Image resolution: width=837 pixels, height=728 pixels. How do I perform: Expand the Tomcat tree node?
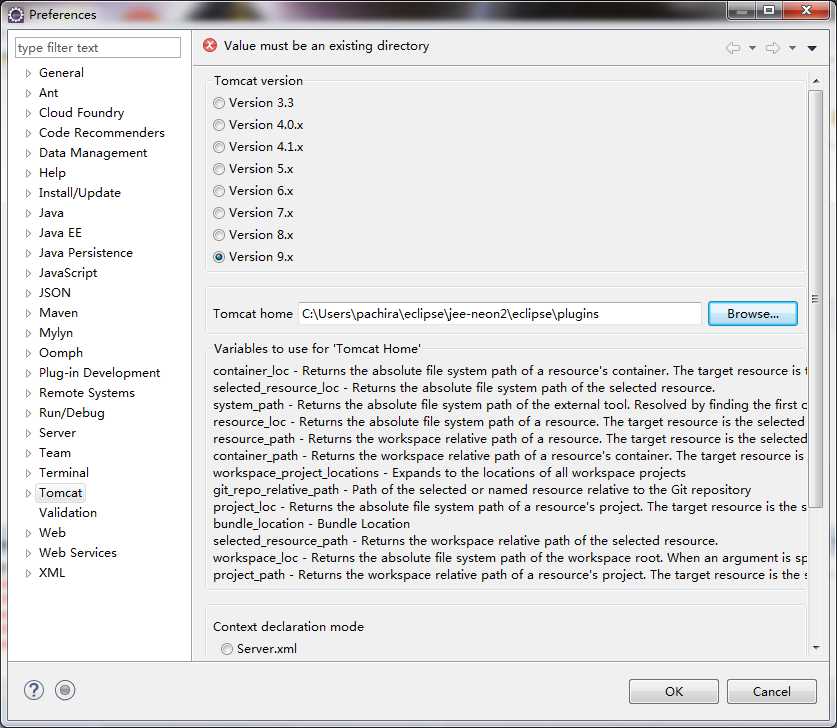pyautogui.click(x=28, y=493)
